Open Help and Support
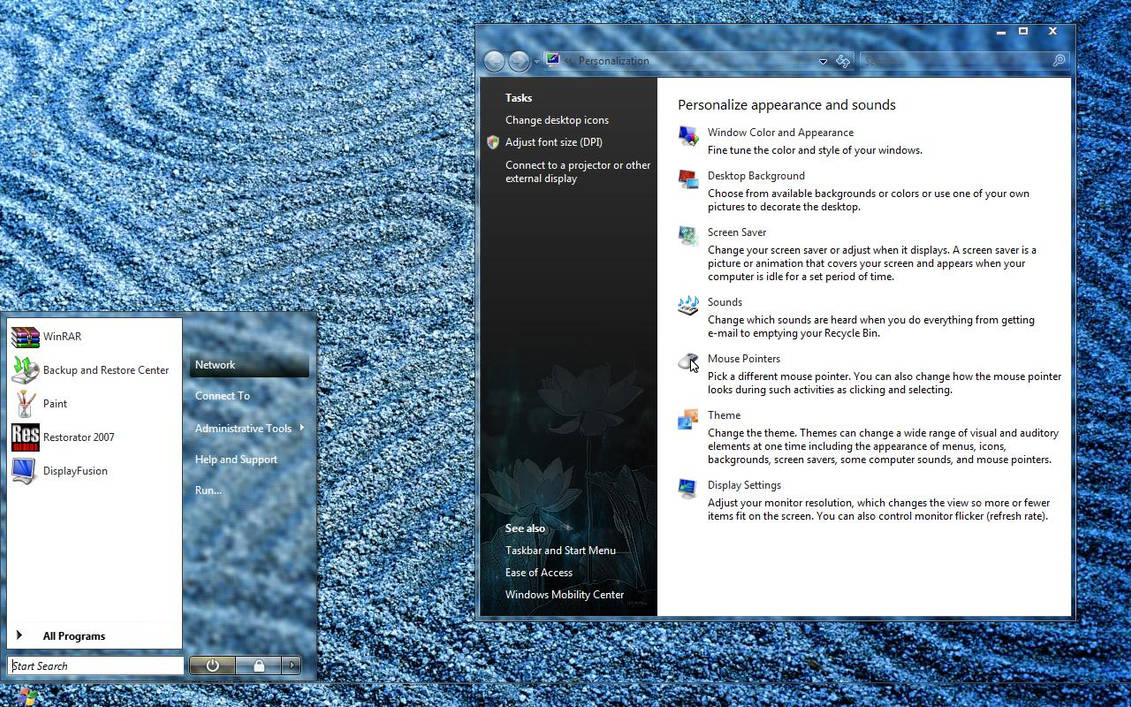The width and height of the screenshot is (1131, 707). [x=236, y=460]
